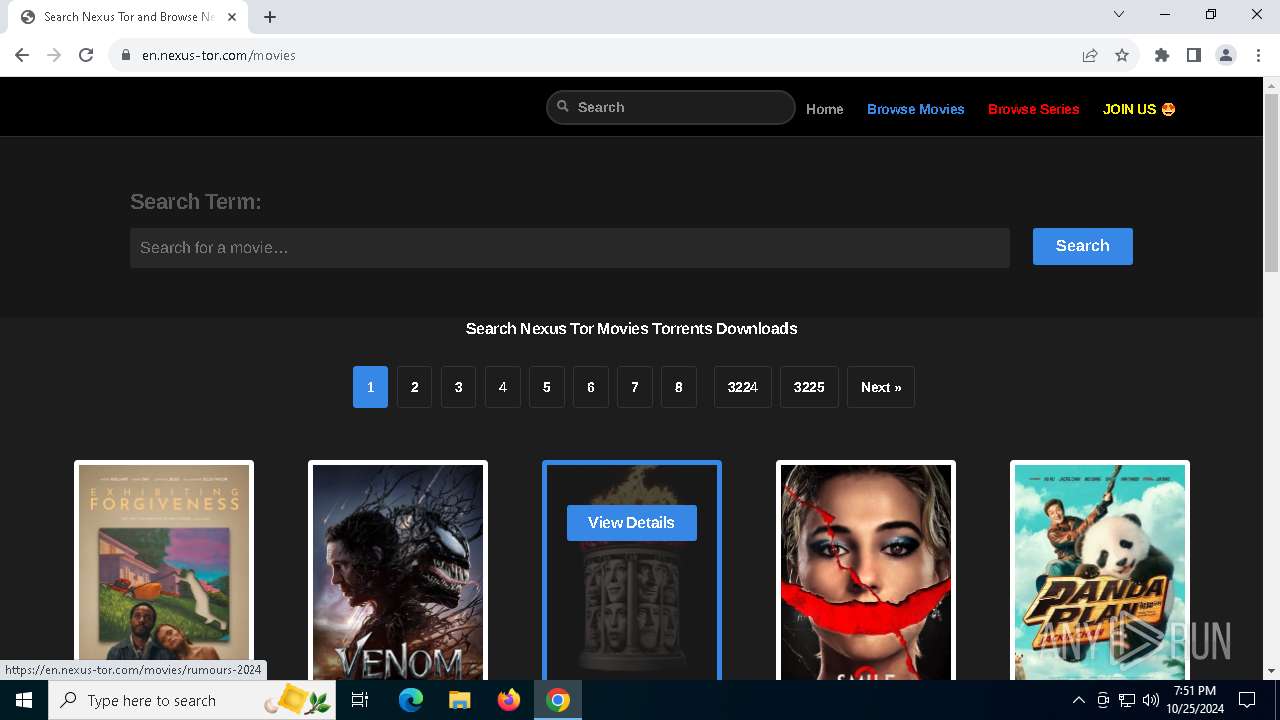Viewport: 1280px width, 720px height.
Task: Click the View Details button
Action: coord(631,523)
